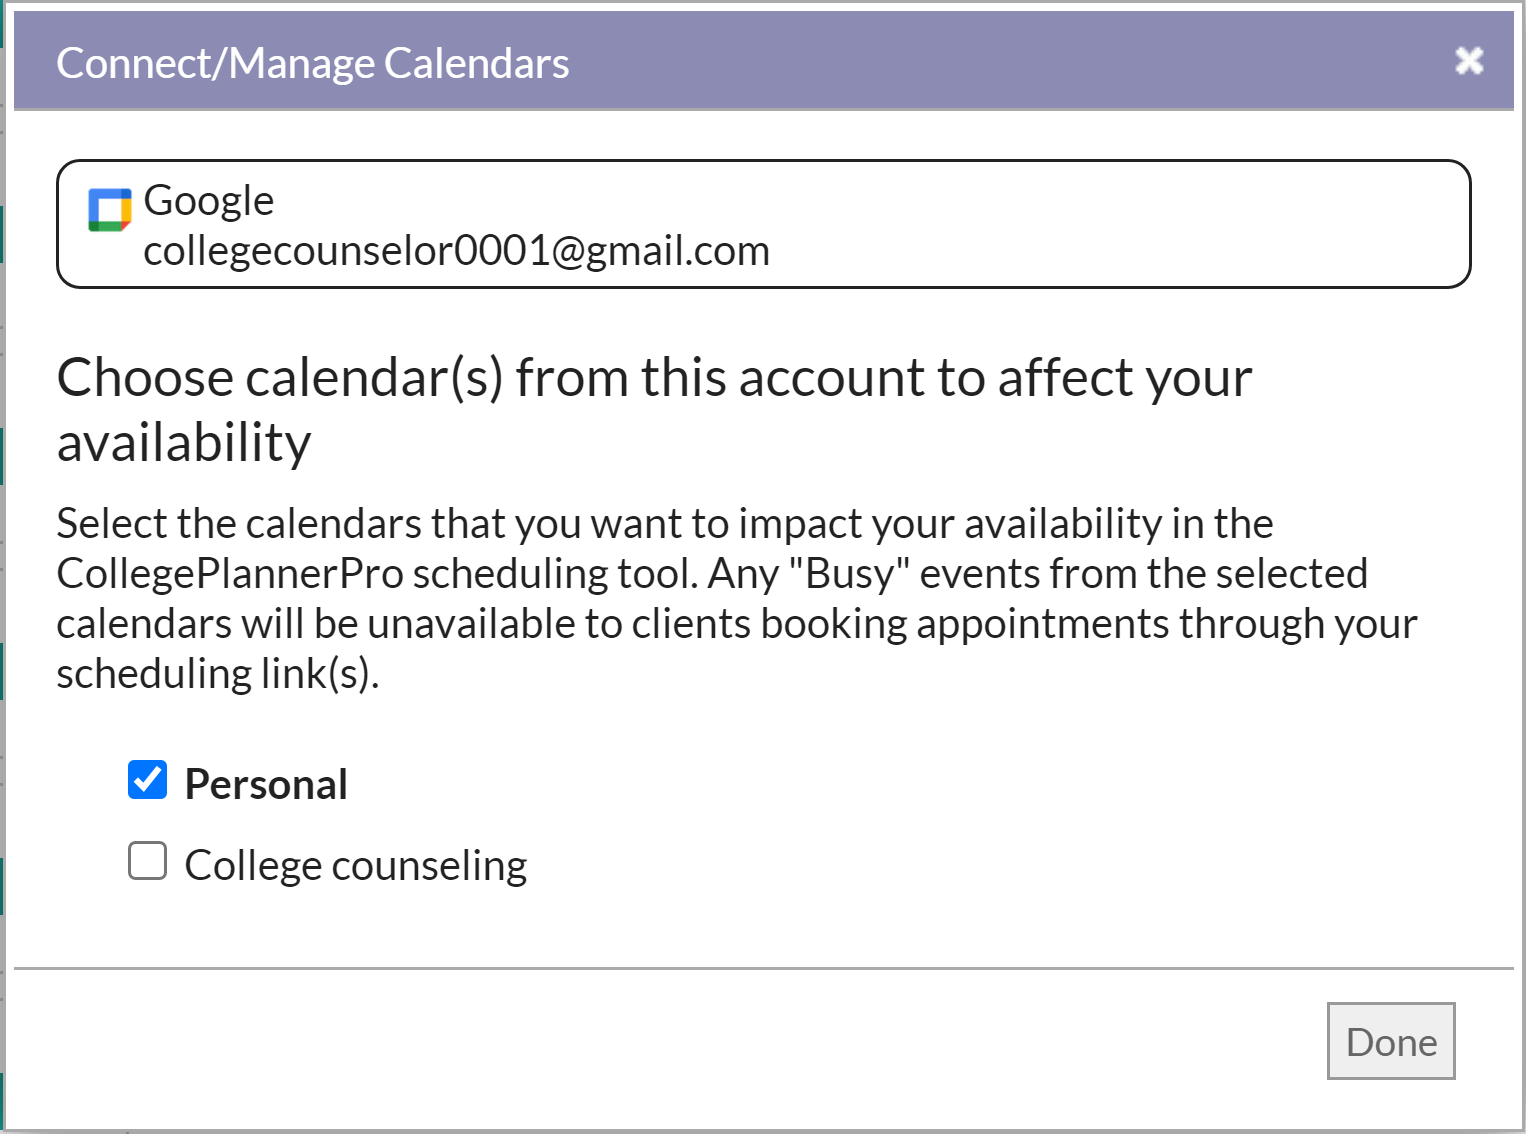Click the College counseling label text
The width and height of the screenshot is (1526, 1134).
click(x=355, y=865)
